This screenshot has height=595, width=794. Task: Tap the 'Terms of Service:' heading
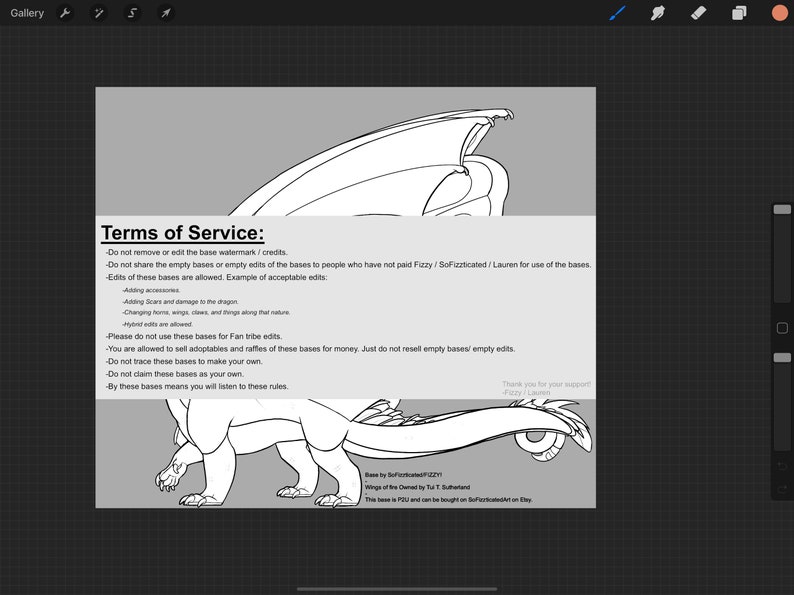coord(182,233)
